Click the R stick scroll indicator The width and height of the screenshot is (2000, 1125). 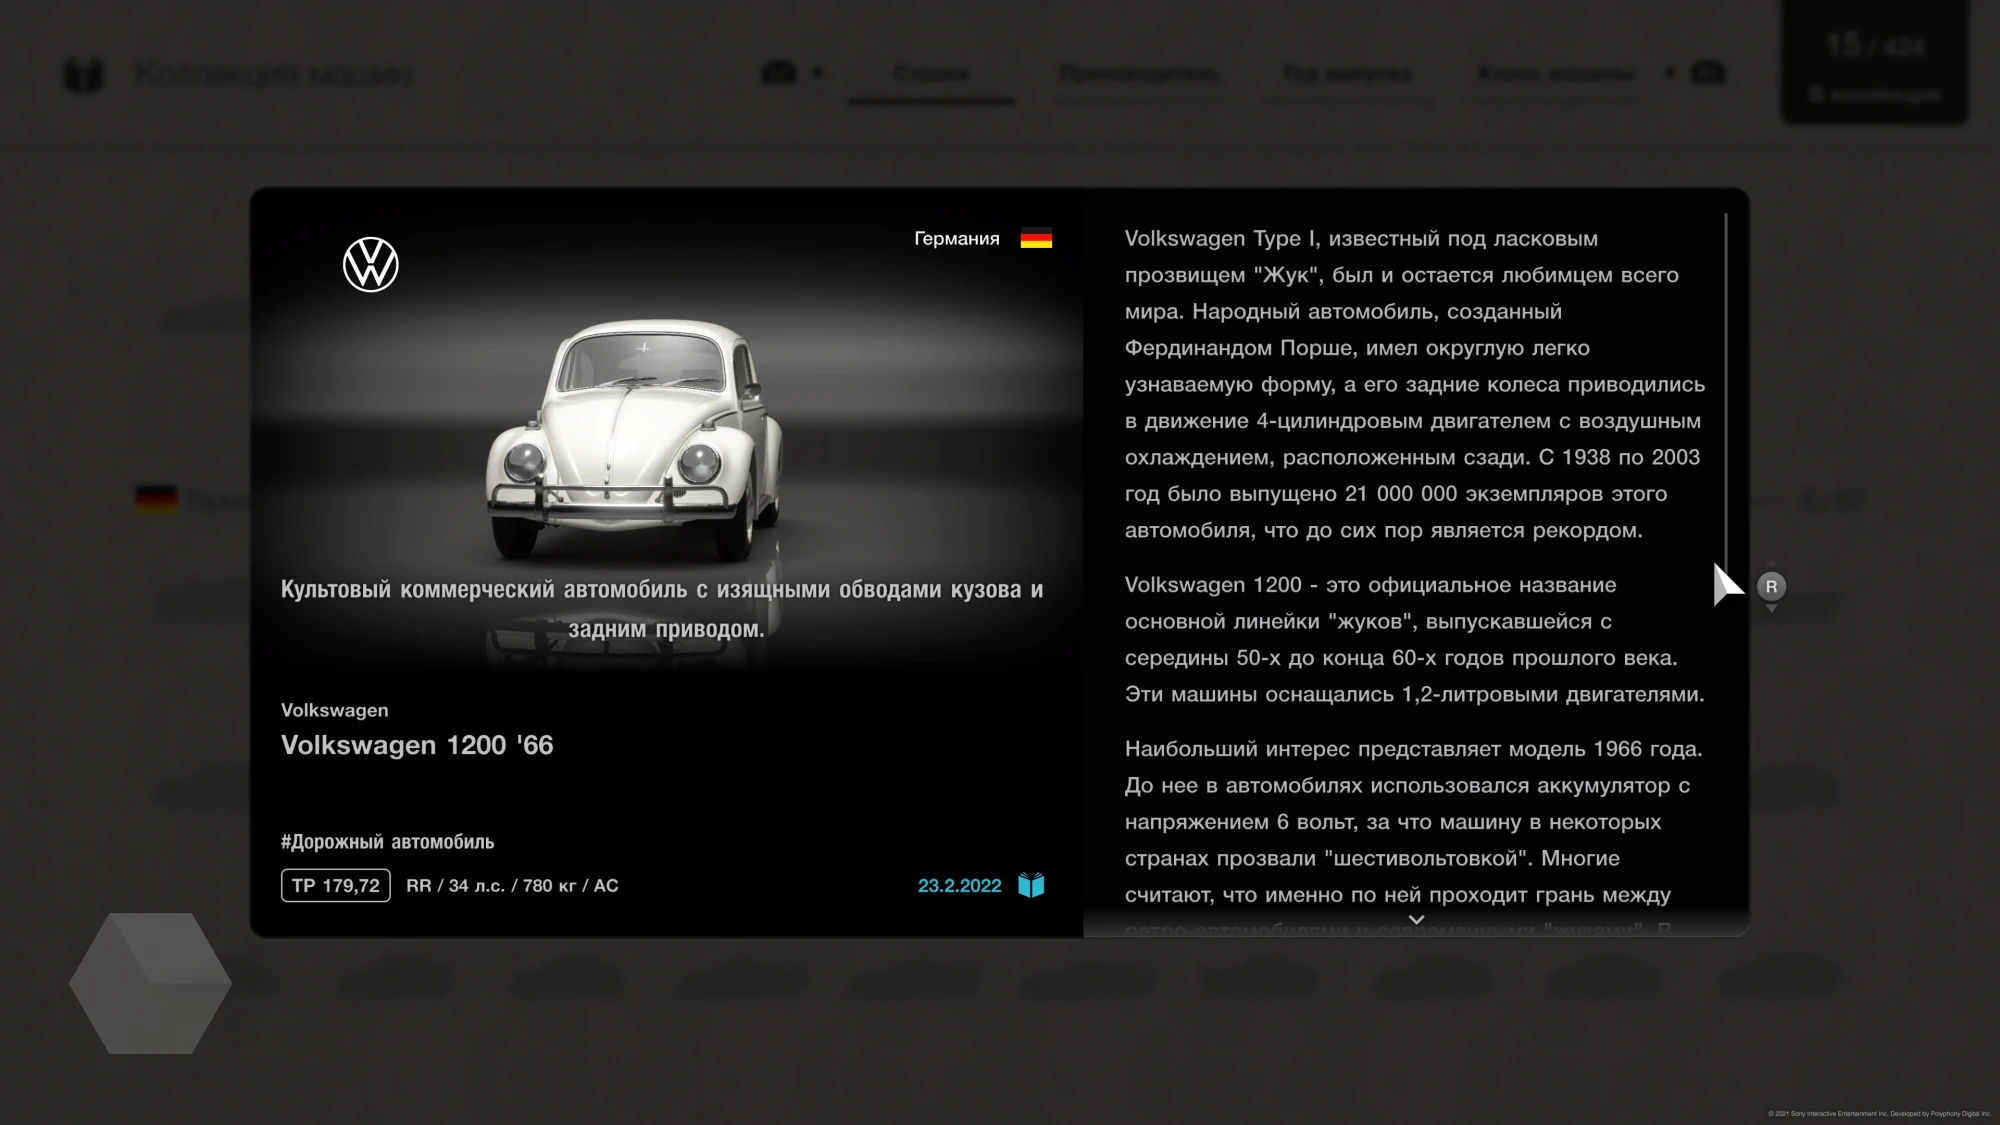[x=1771, y=587]
